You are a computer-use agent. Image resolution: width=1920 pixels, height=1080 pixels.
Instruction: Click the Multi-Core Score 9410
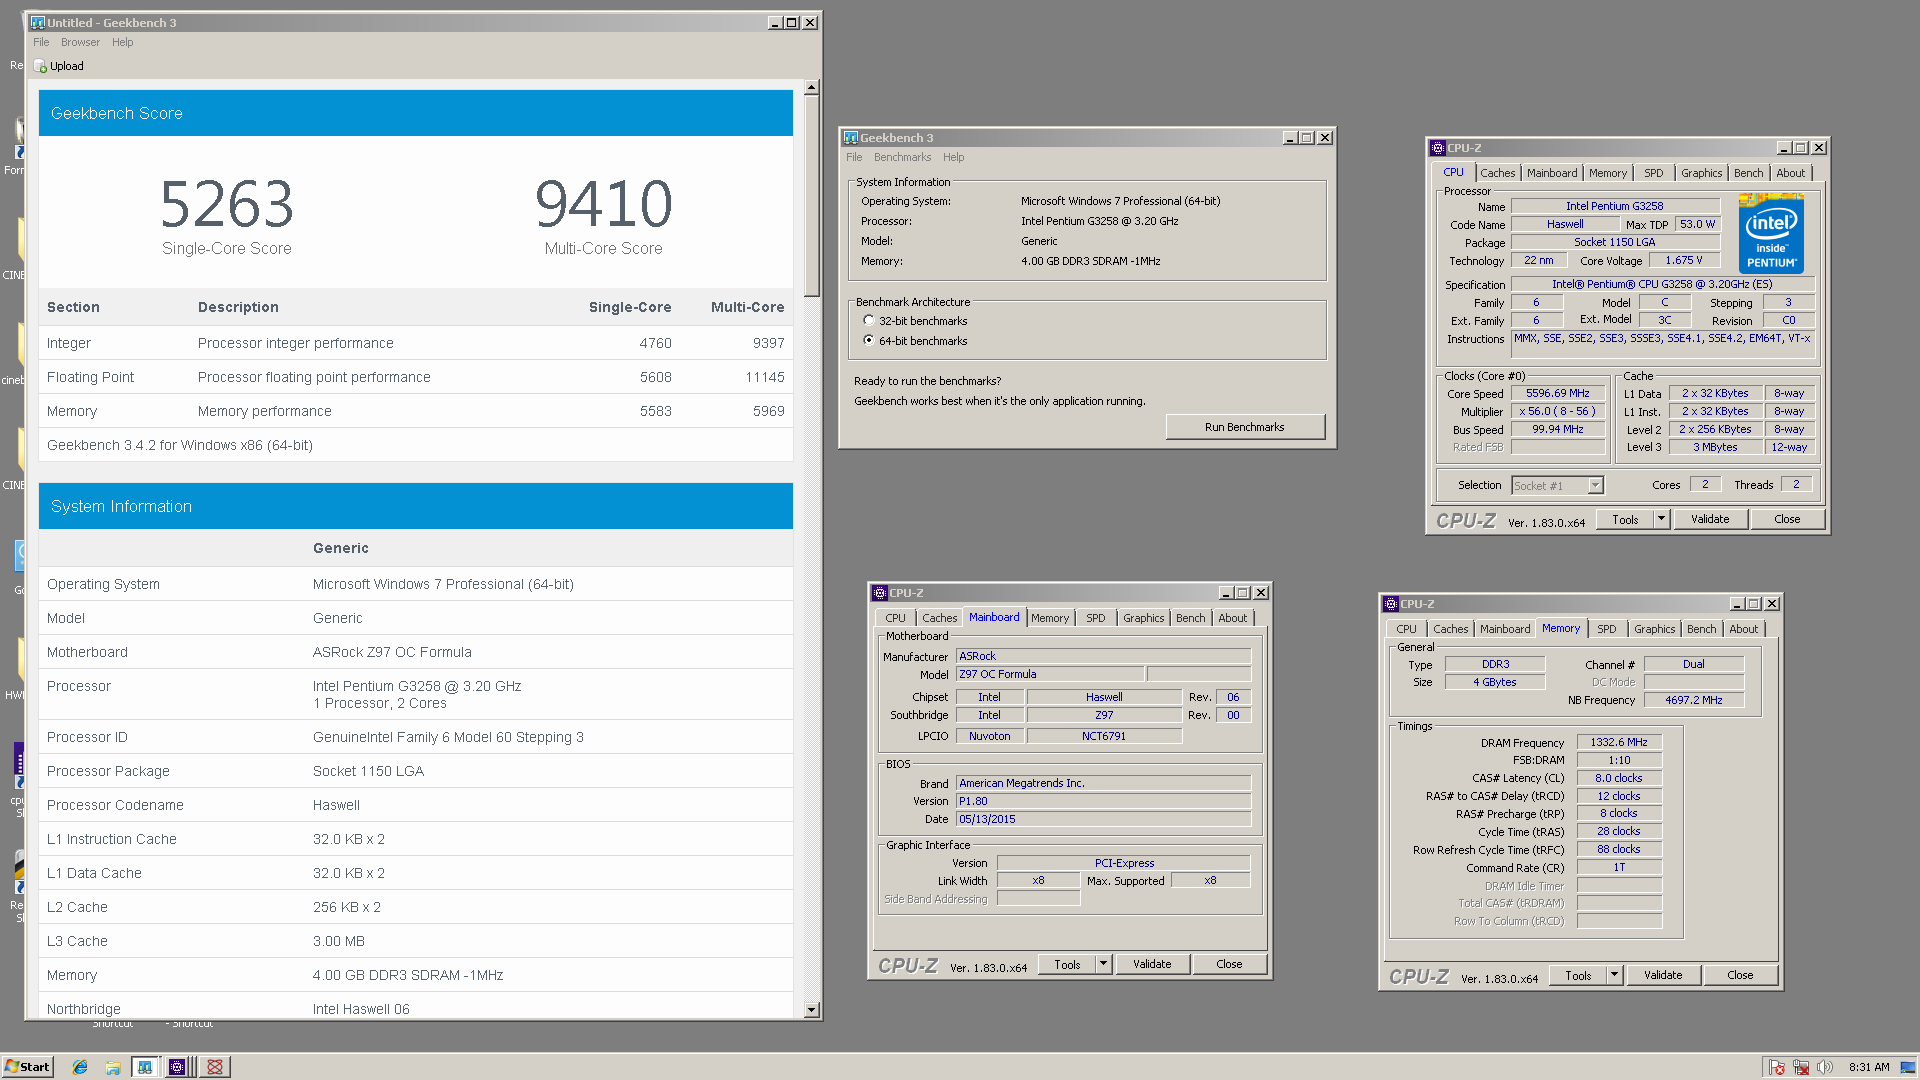603,204
